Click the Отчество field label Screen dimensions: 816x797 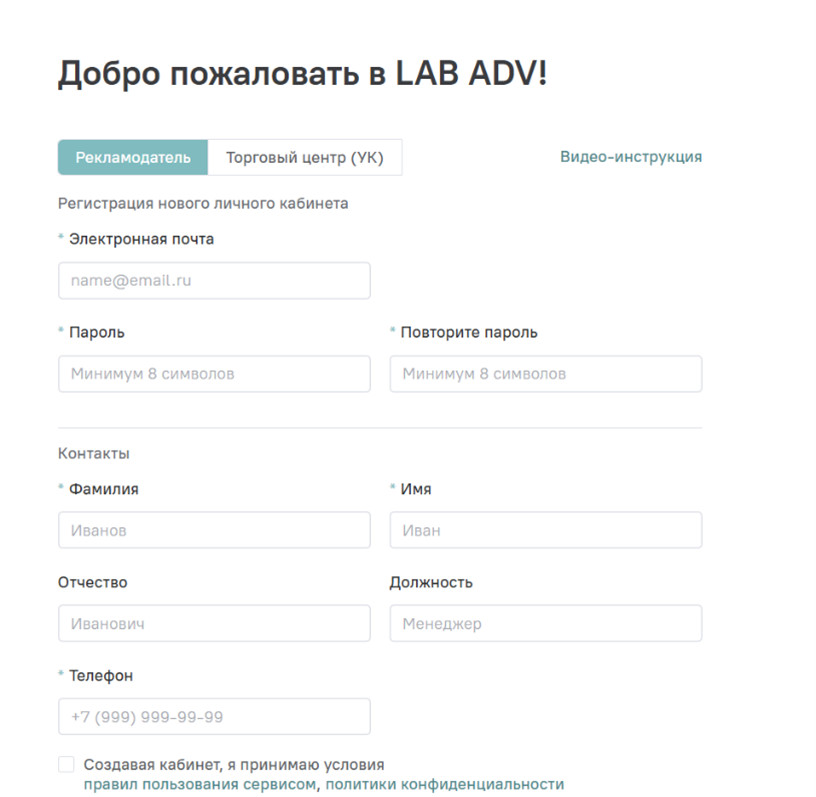click(x=93, y=582)
